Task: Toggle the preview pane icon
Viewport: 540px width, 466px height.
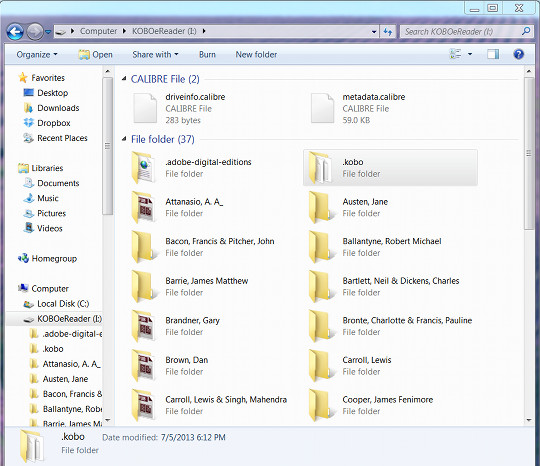Action: (493, 54)
